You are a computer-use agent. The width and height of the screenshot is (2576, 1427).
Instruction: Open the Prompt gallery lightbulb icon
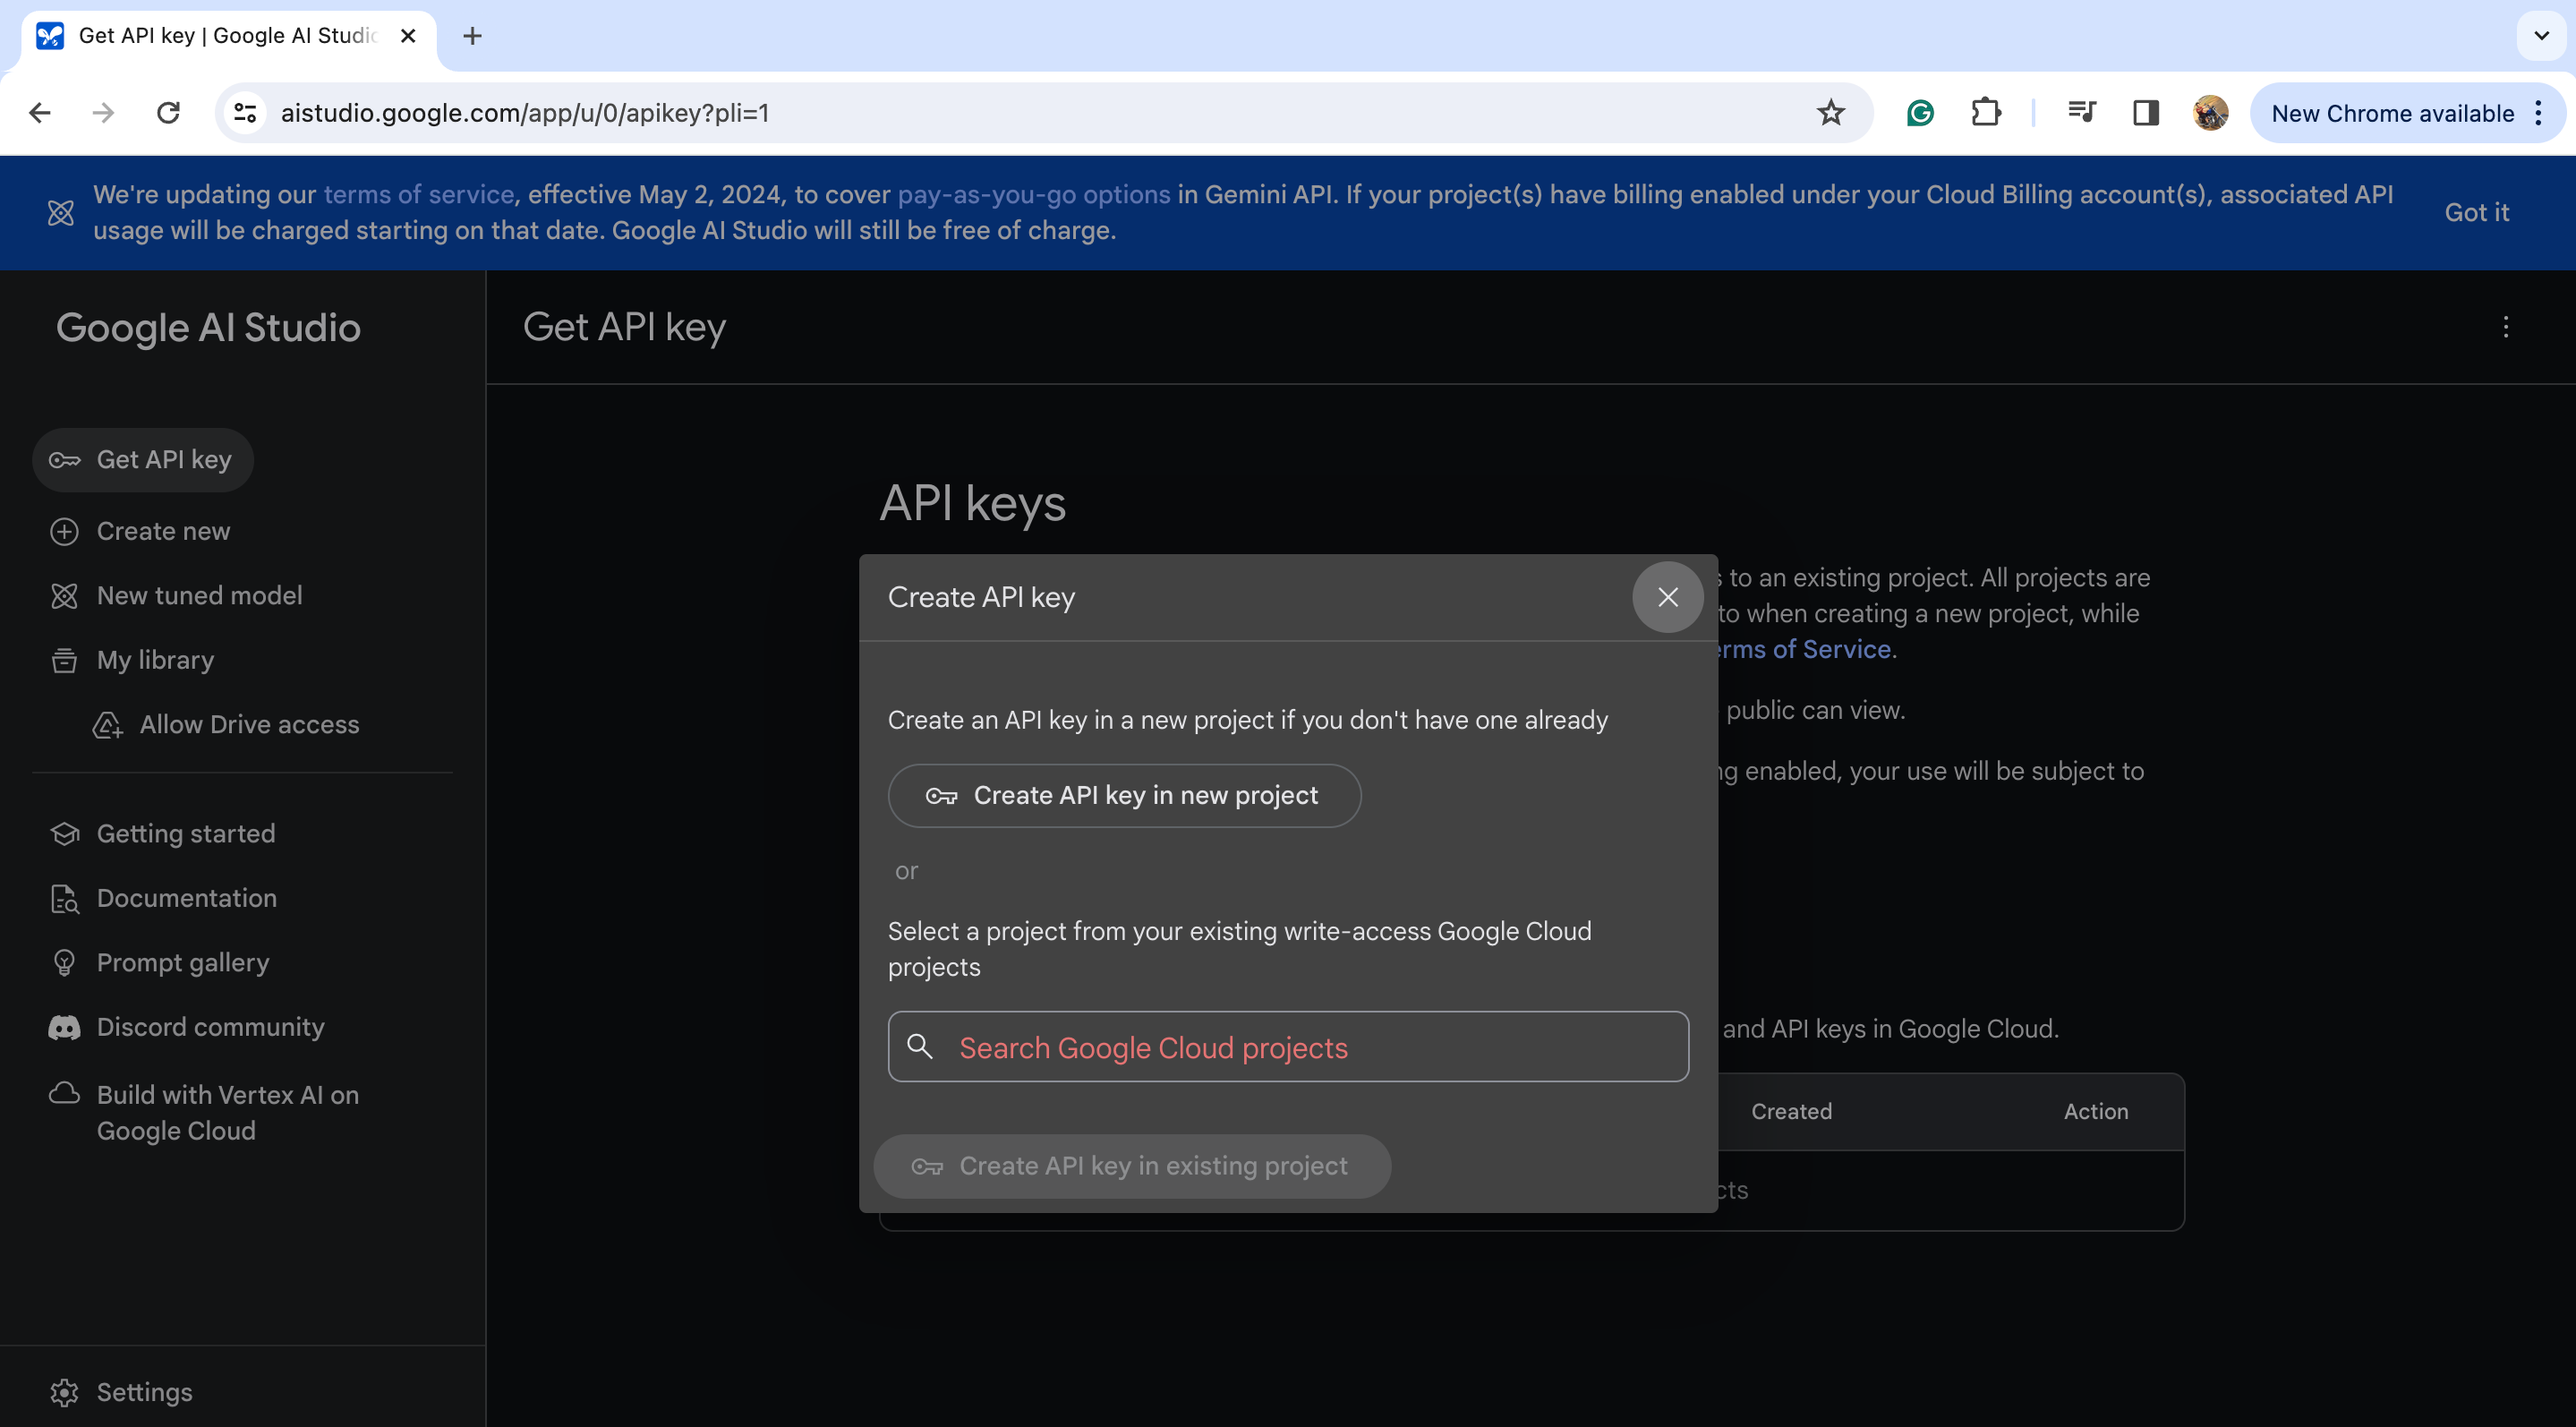(65, 962)
